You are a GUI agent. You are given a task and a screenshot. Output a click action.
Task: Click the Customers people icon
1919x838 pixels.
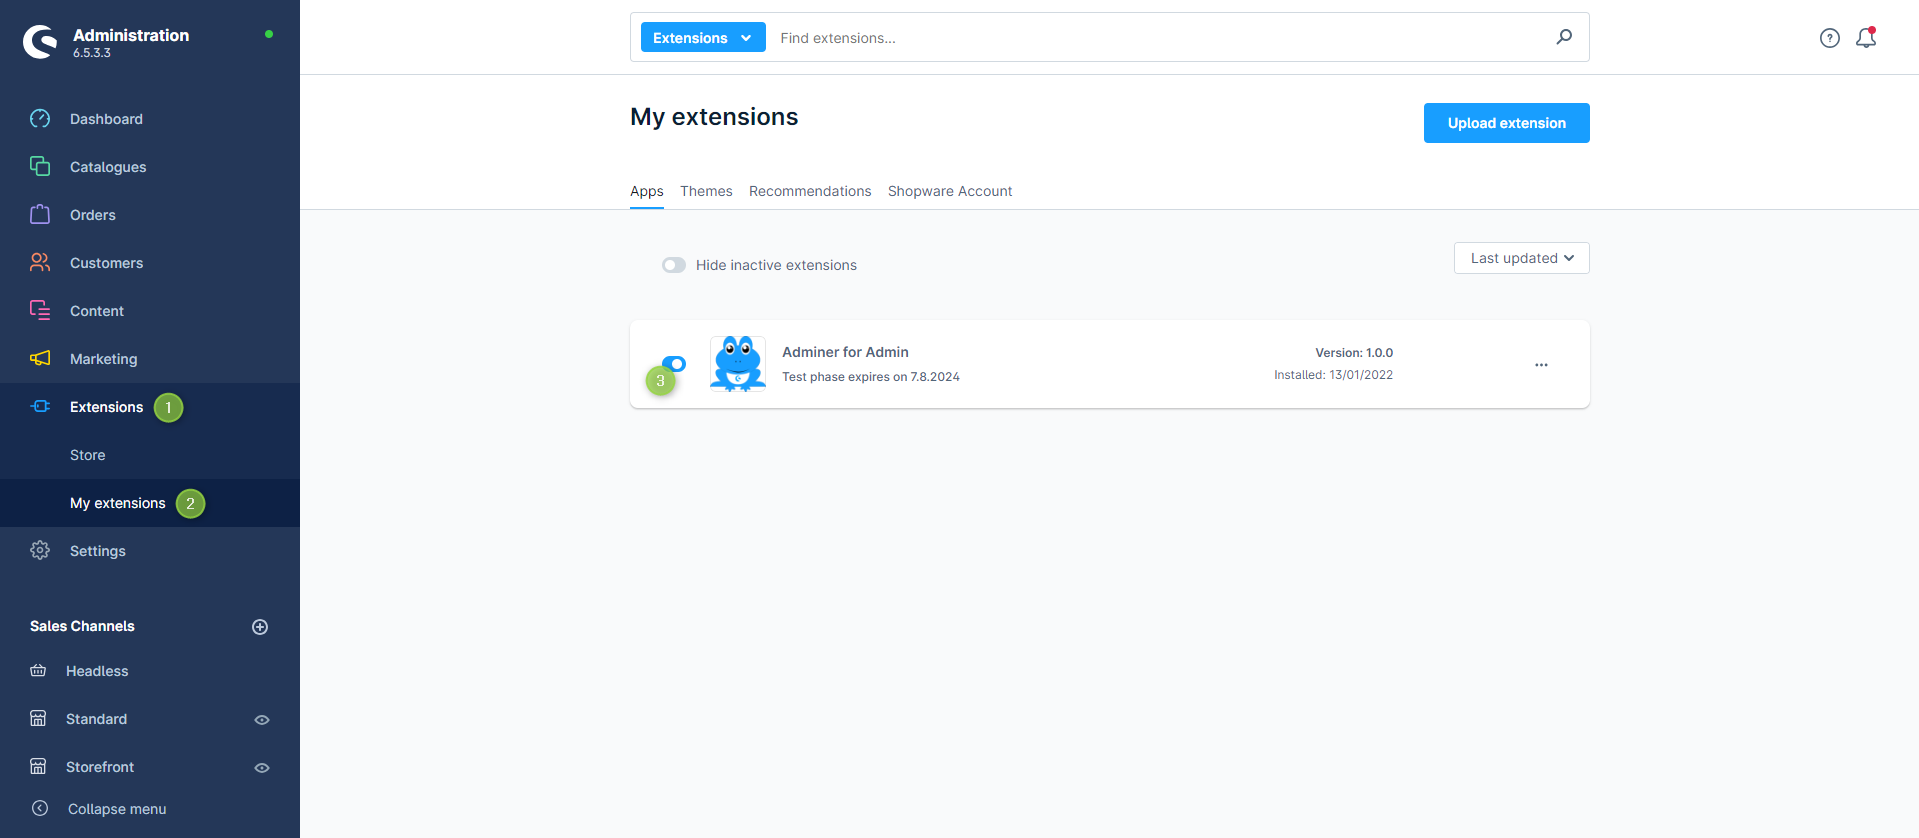click(x=40, y=262)
